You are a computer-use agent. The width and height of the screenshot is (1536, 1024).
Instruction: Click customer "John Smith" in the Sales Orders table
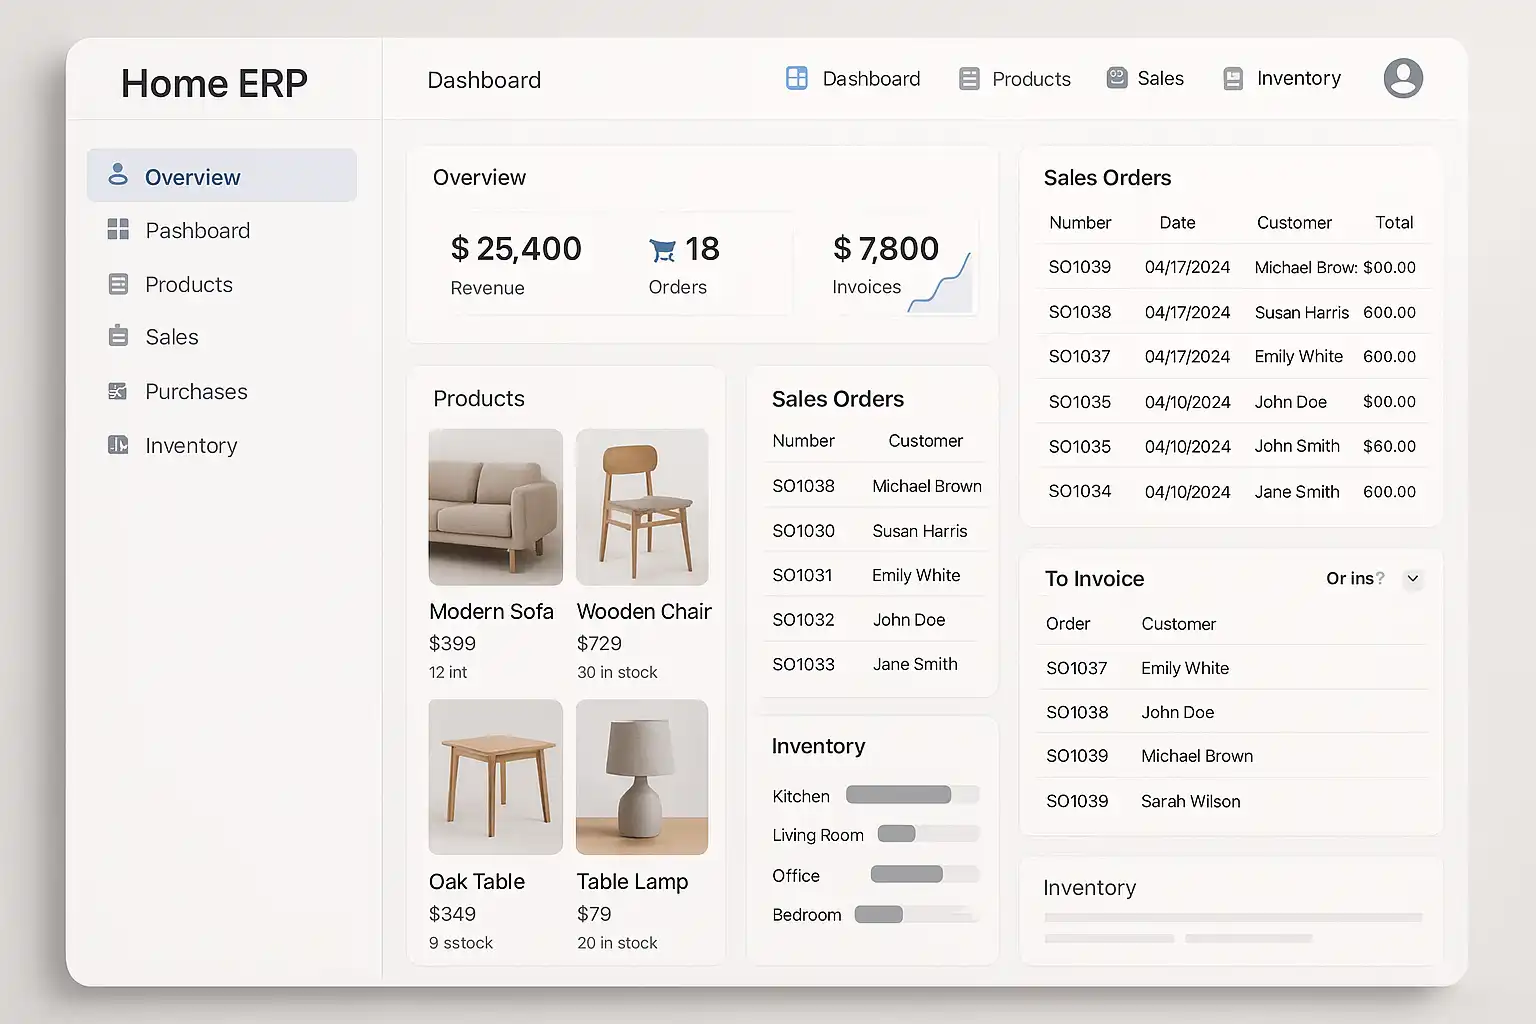pos(1297,446)
